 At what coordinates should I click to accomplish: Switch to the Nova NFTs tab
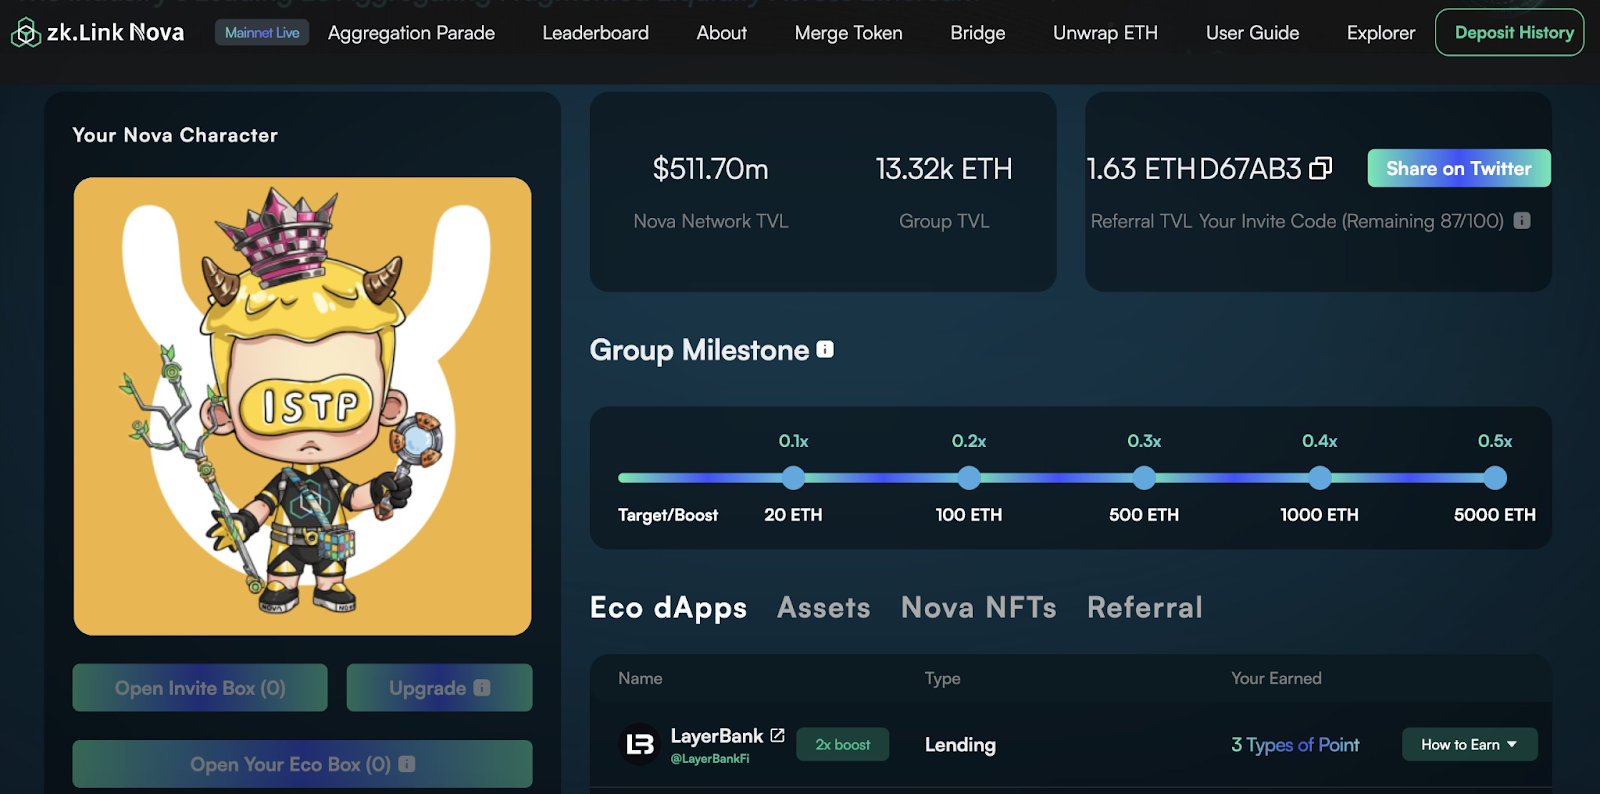(x=978, y=608)
